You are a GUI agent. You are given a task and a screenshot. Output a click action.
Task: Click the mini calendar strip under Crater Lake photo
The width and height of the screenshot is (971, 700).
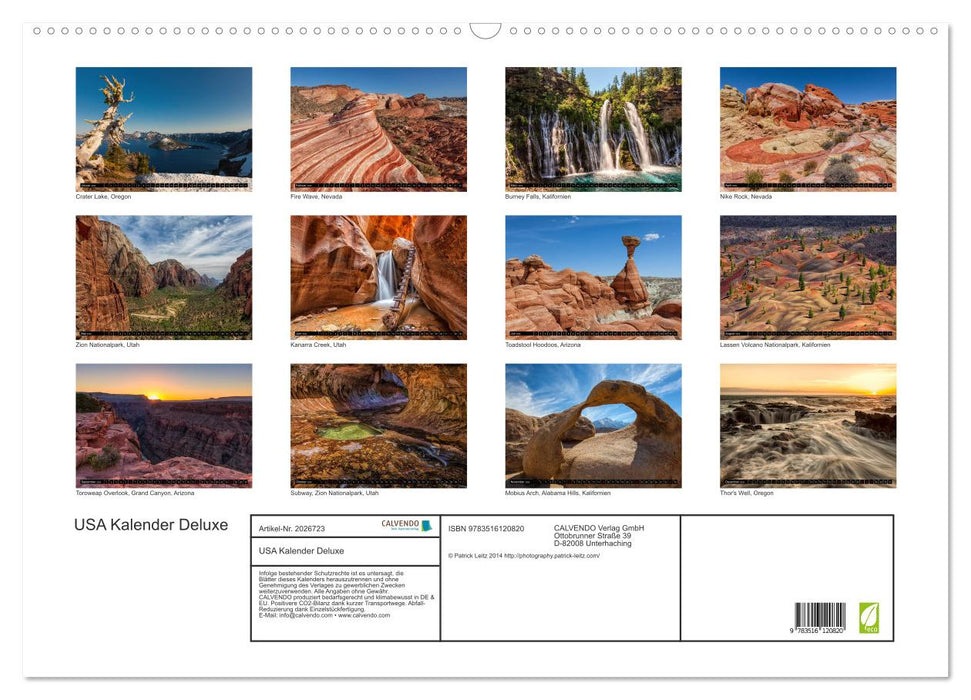[x=164, y=186]
